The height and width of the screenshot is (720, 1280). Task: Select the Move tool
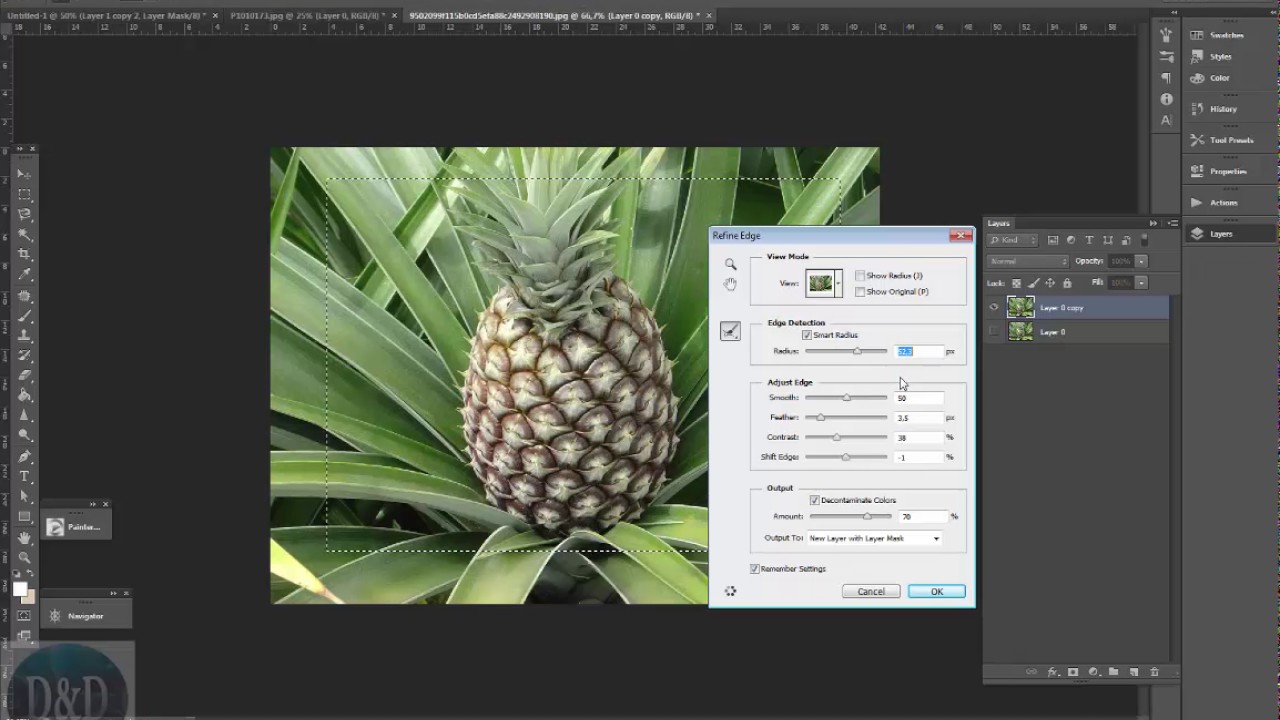coord(25,174)
